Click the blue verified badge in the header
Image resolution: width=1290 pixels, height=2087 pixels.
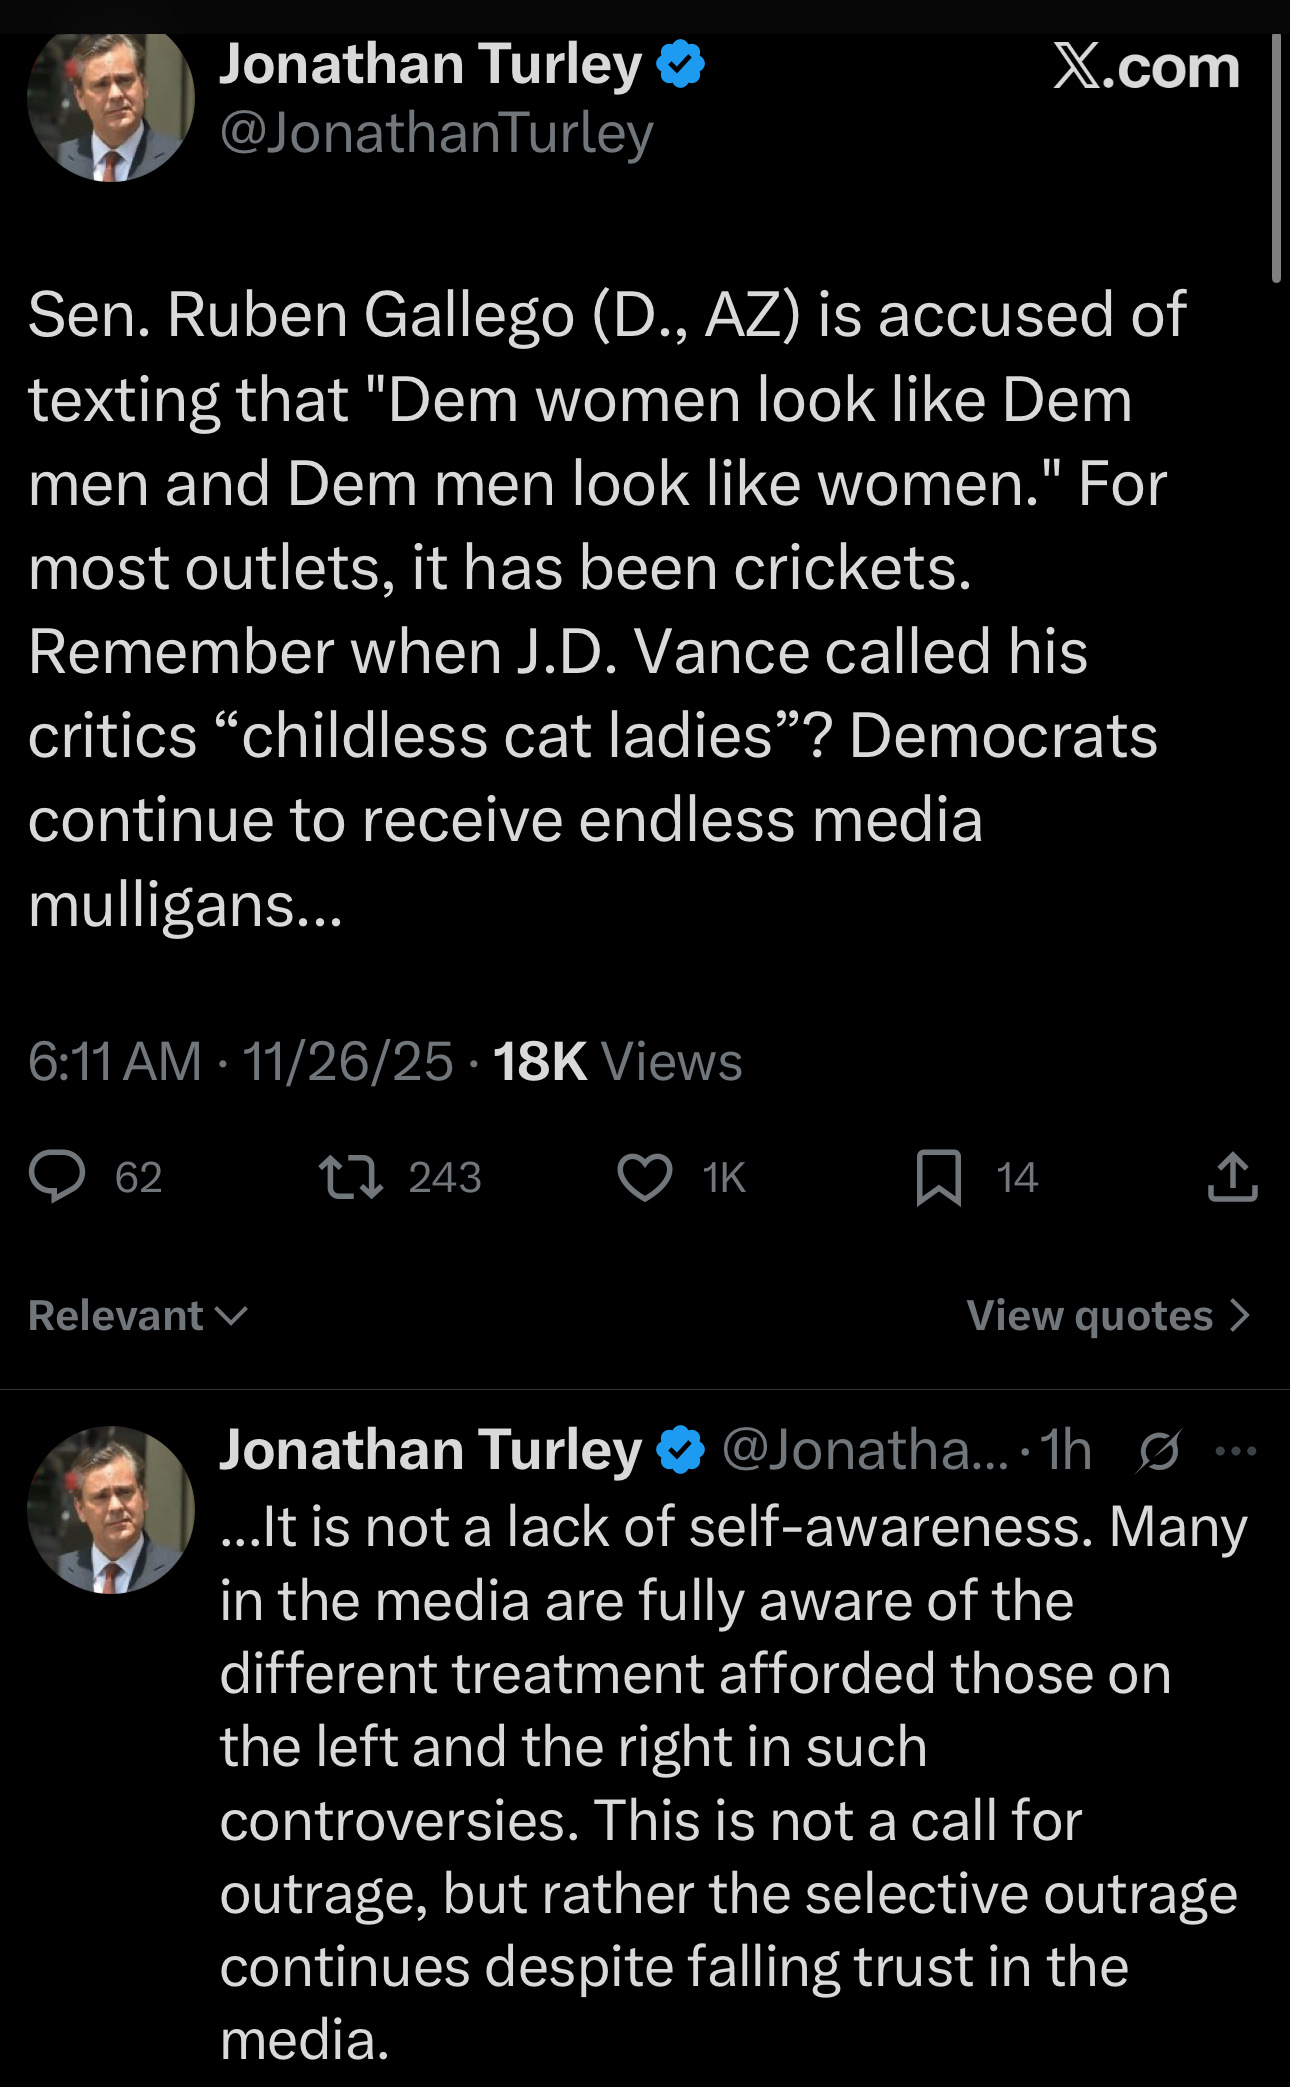[681, 65]
